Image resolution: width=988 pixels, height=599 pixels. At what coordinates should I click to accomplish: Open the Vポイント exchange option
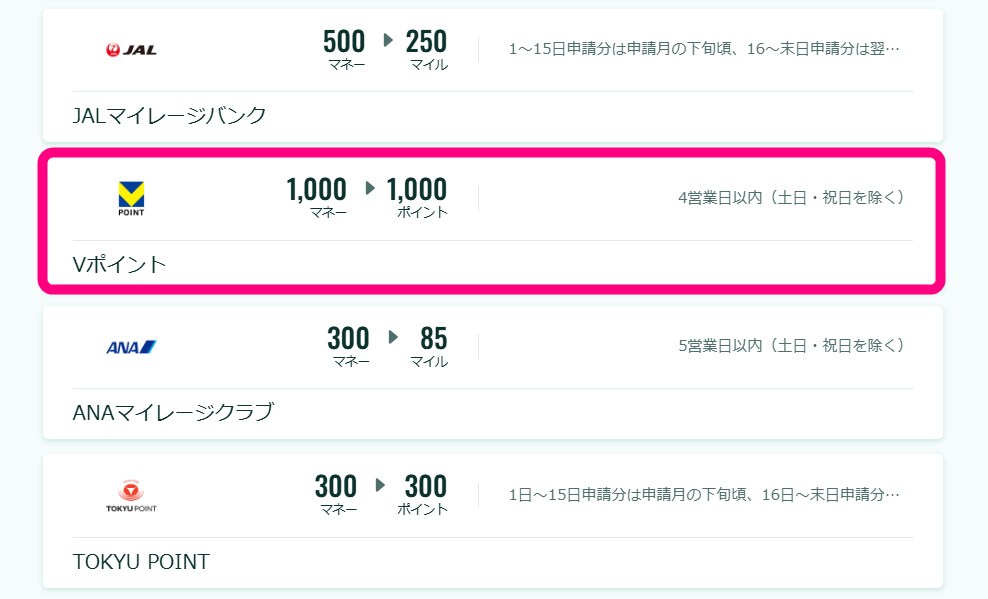click(x=493, y=221)
